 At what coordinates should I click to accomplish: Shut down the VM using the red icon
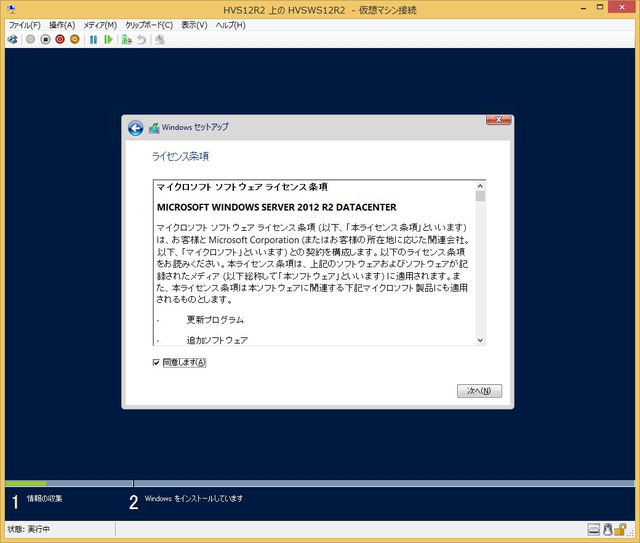60,40
